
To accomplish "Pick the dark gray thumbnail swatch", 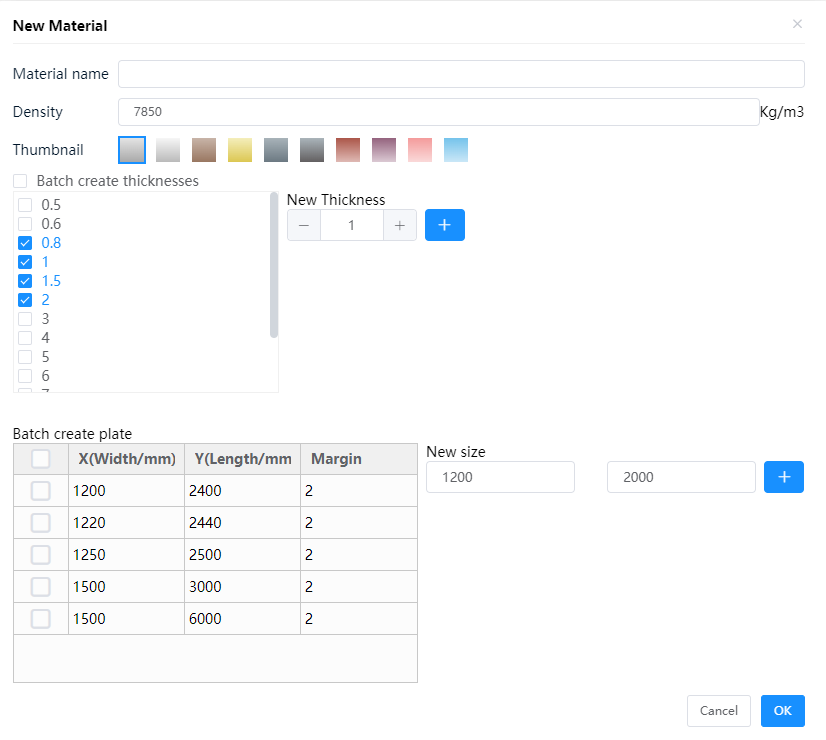I will [312, 150].
